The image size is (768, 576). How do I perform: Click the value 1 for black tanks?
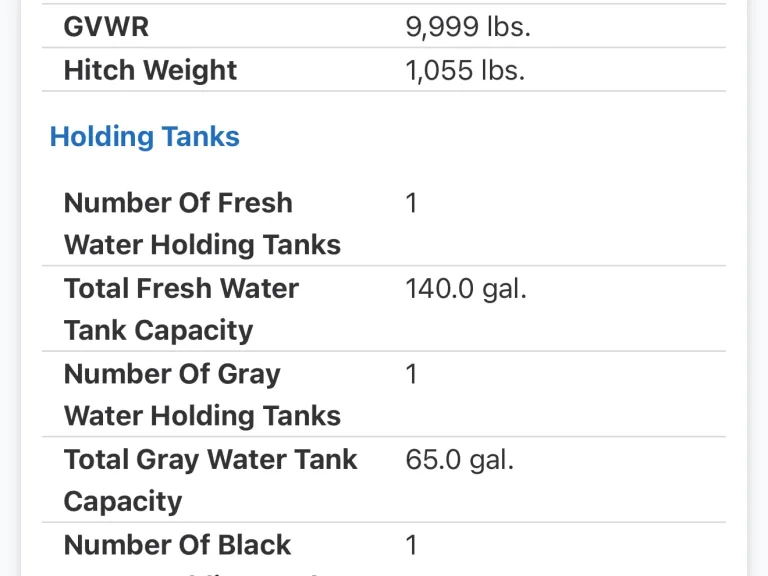click(411, 545)
